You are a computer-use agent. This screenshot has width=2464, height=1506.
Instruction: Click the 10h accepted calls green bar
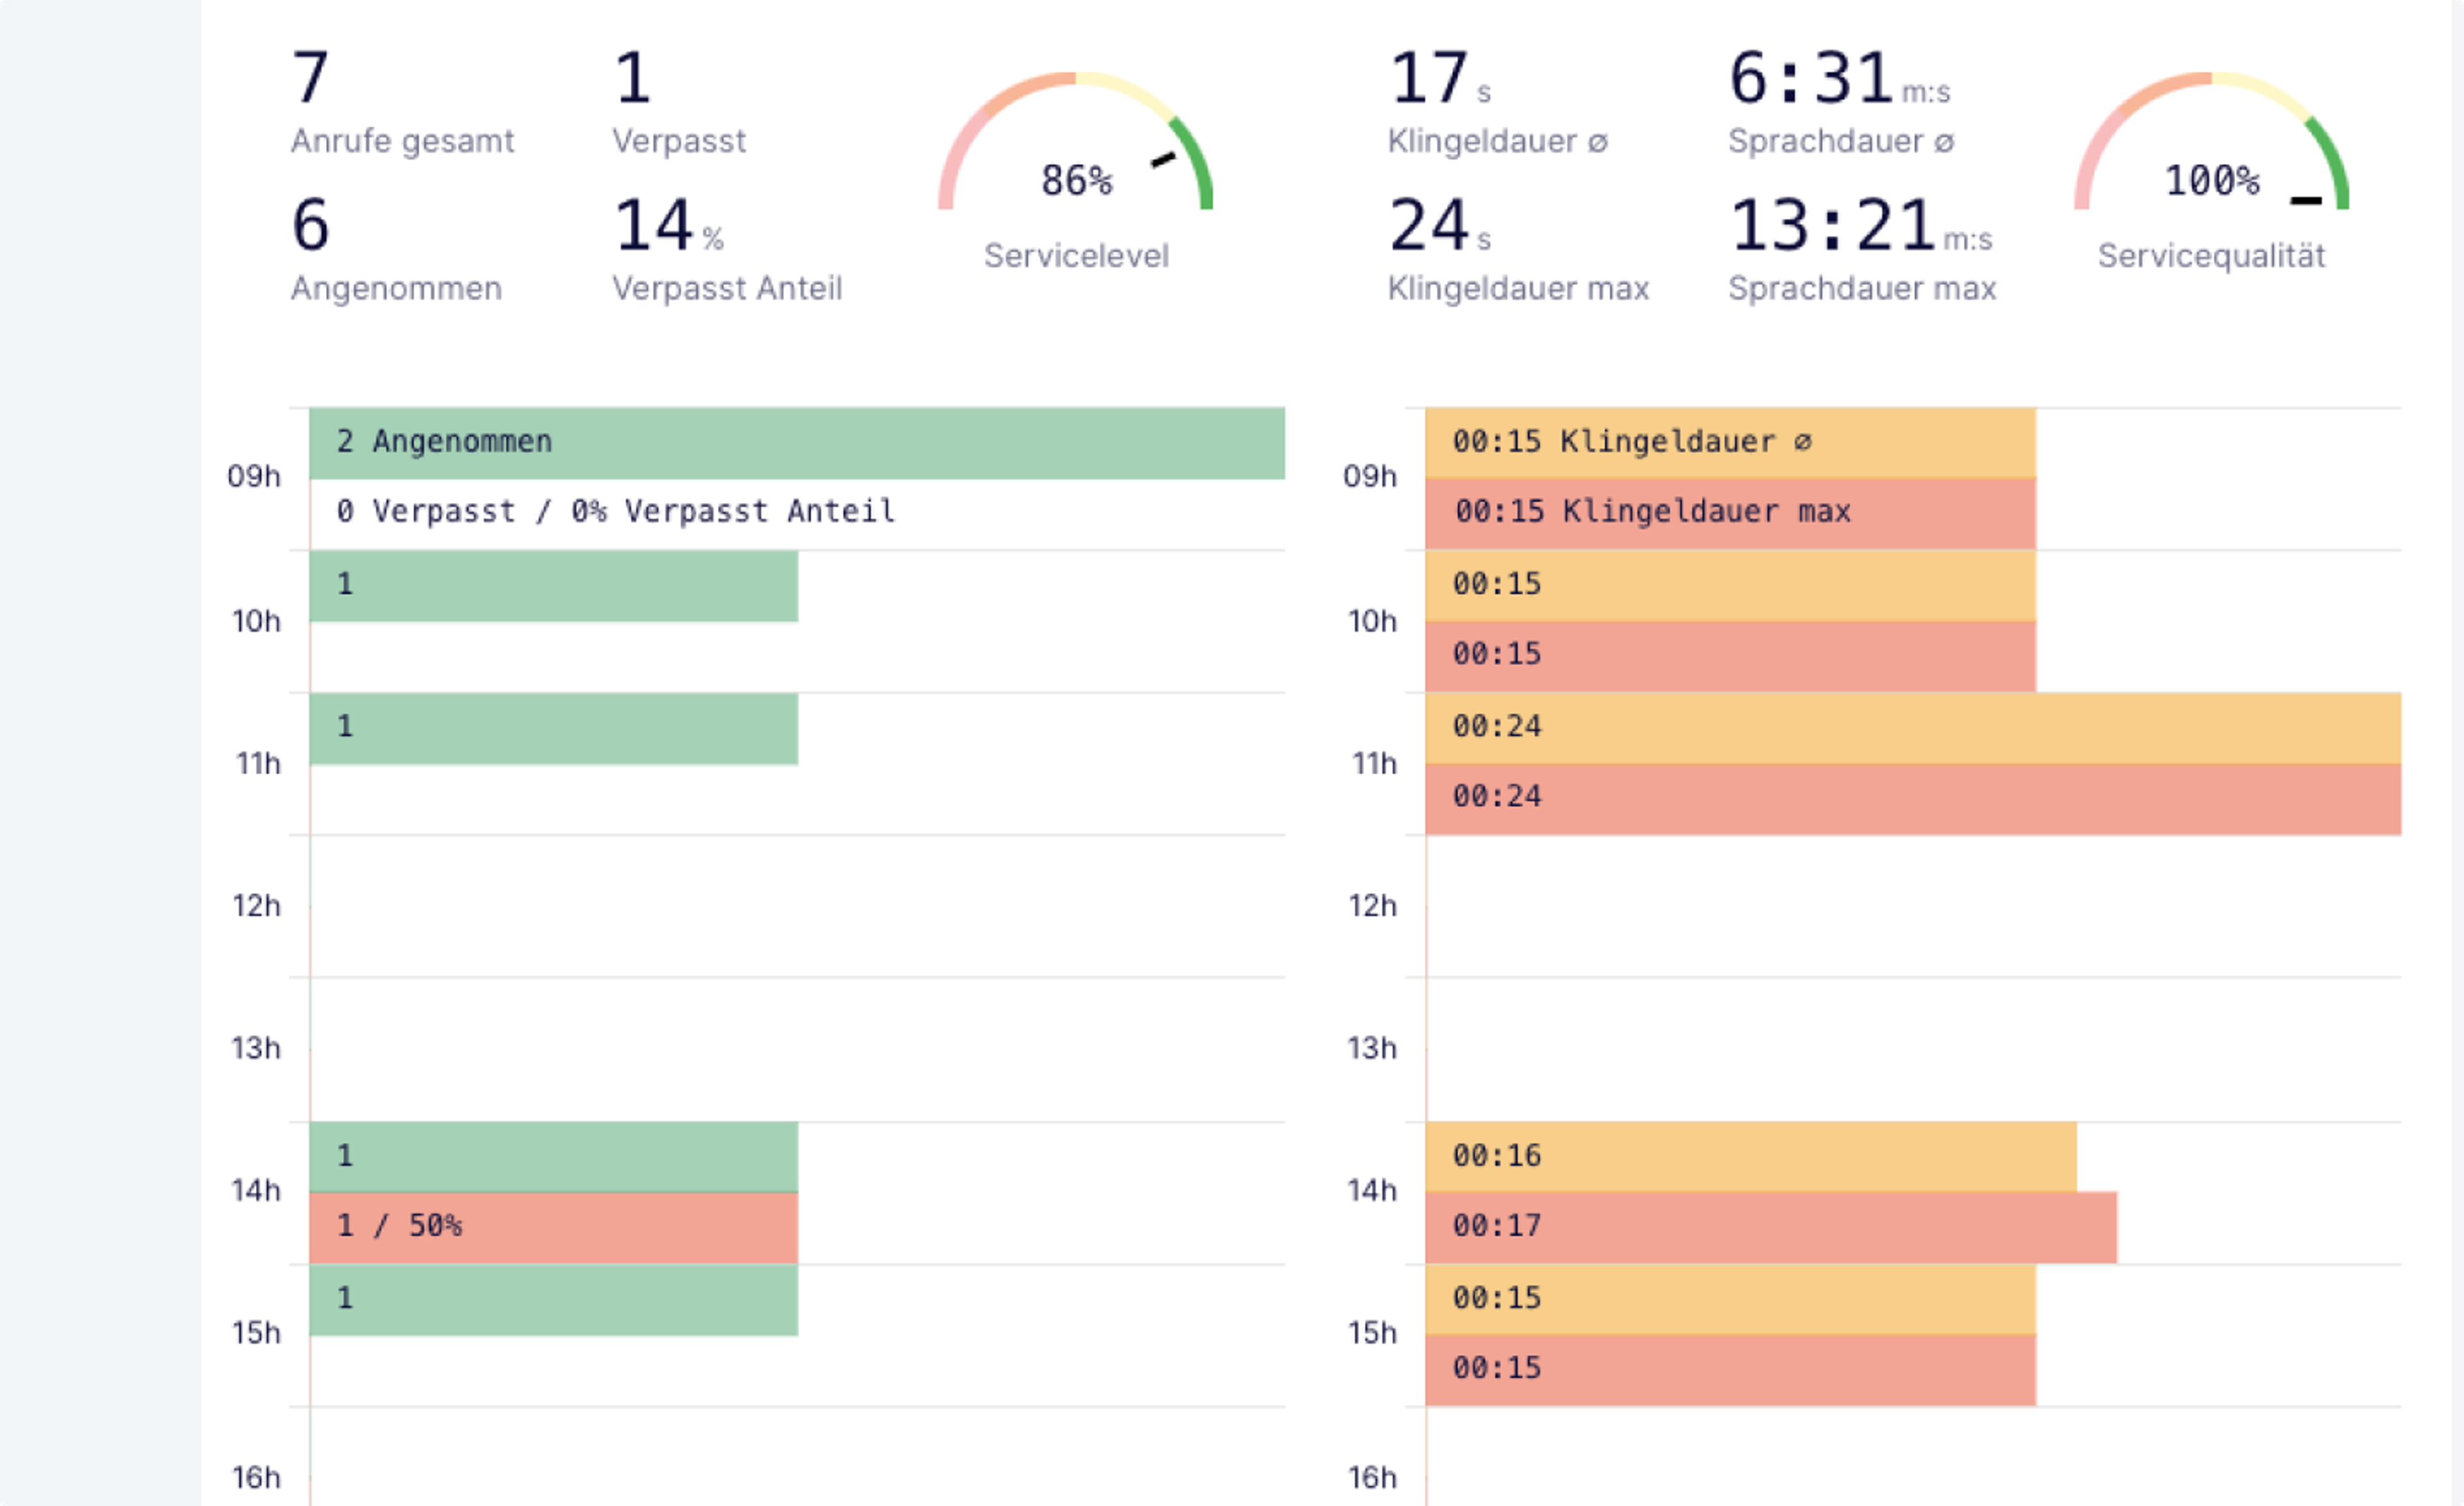click(553, 586)
